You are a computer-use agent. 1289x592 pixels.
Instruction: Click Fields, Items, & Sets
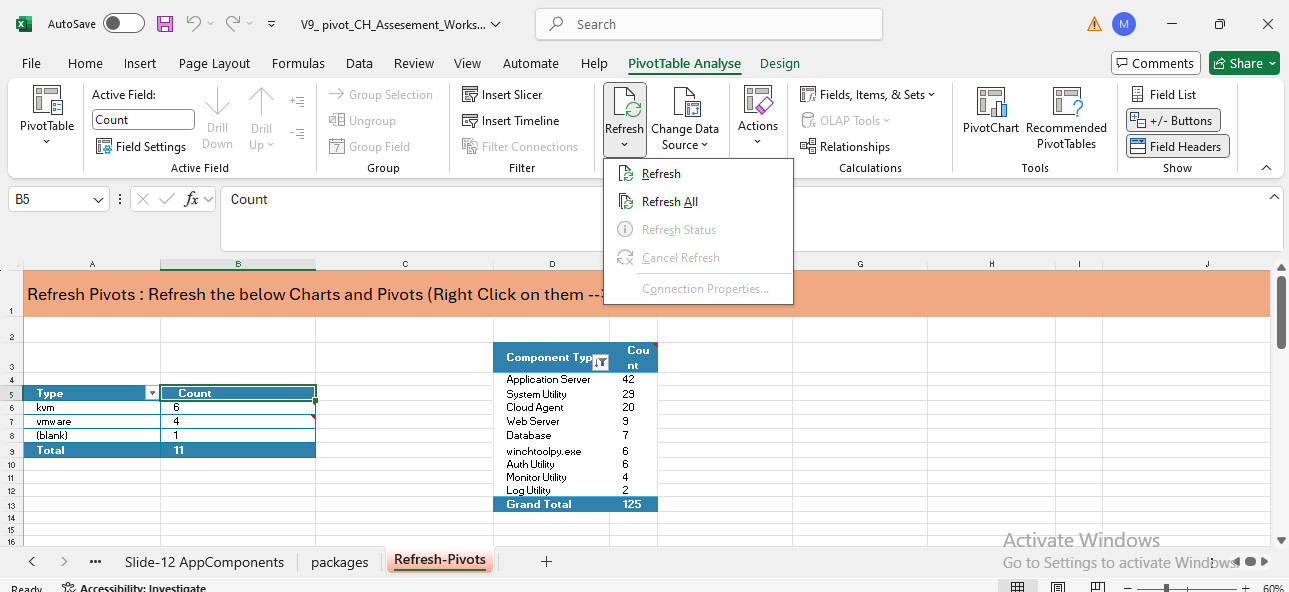click(x=866, y=94)
